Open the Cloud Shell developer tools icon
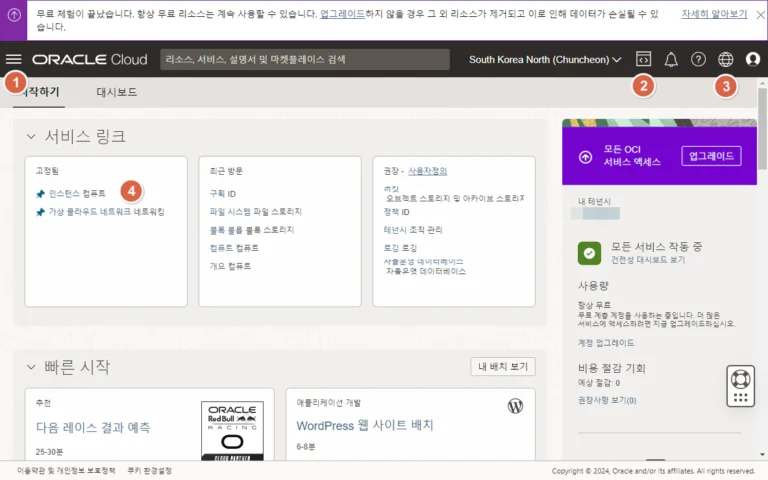The width and height of the screenshot is (768, 480). click(643, 59)
